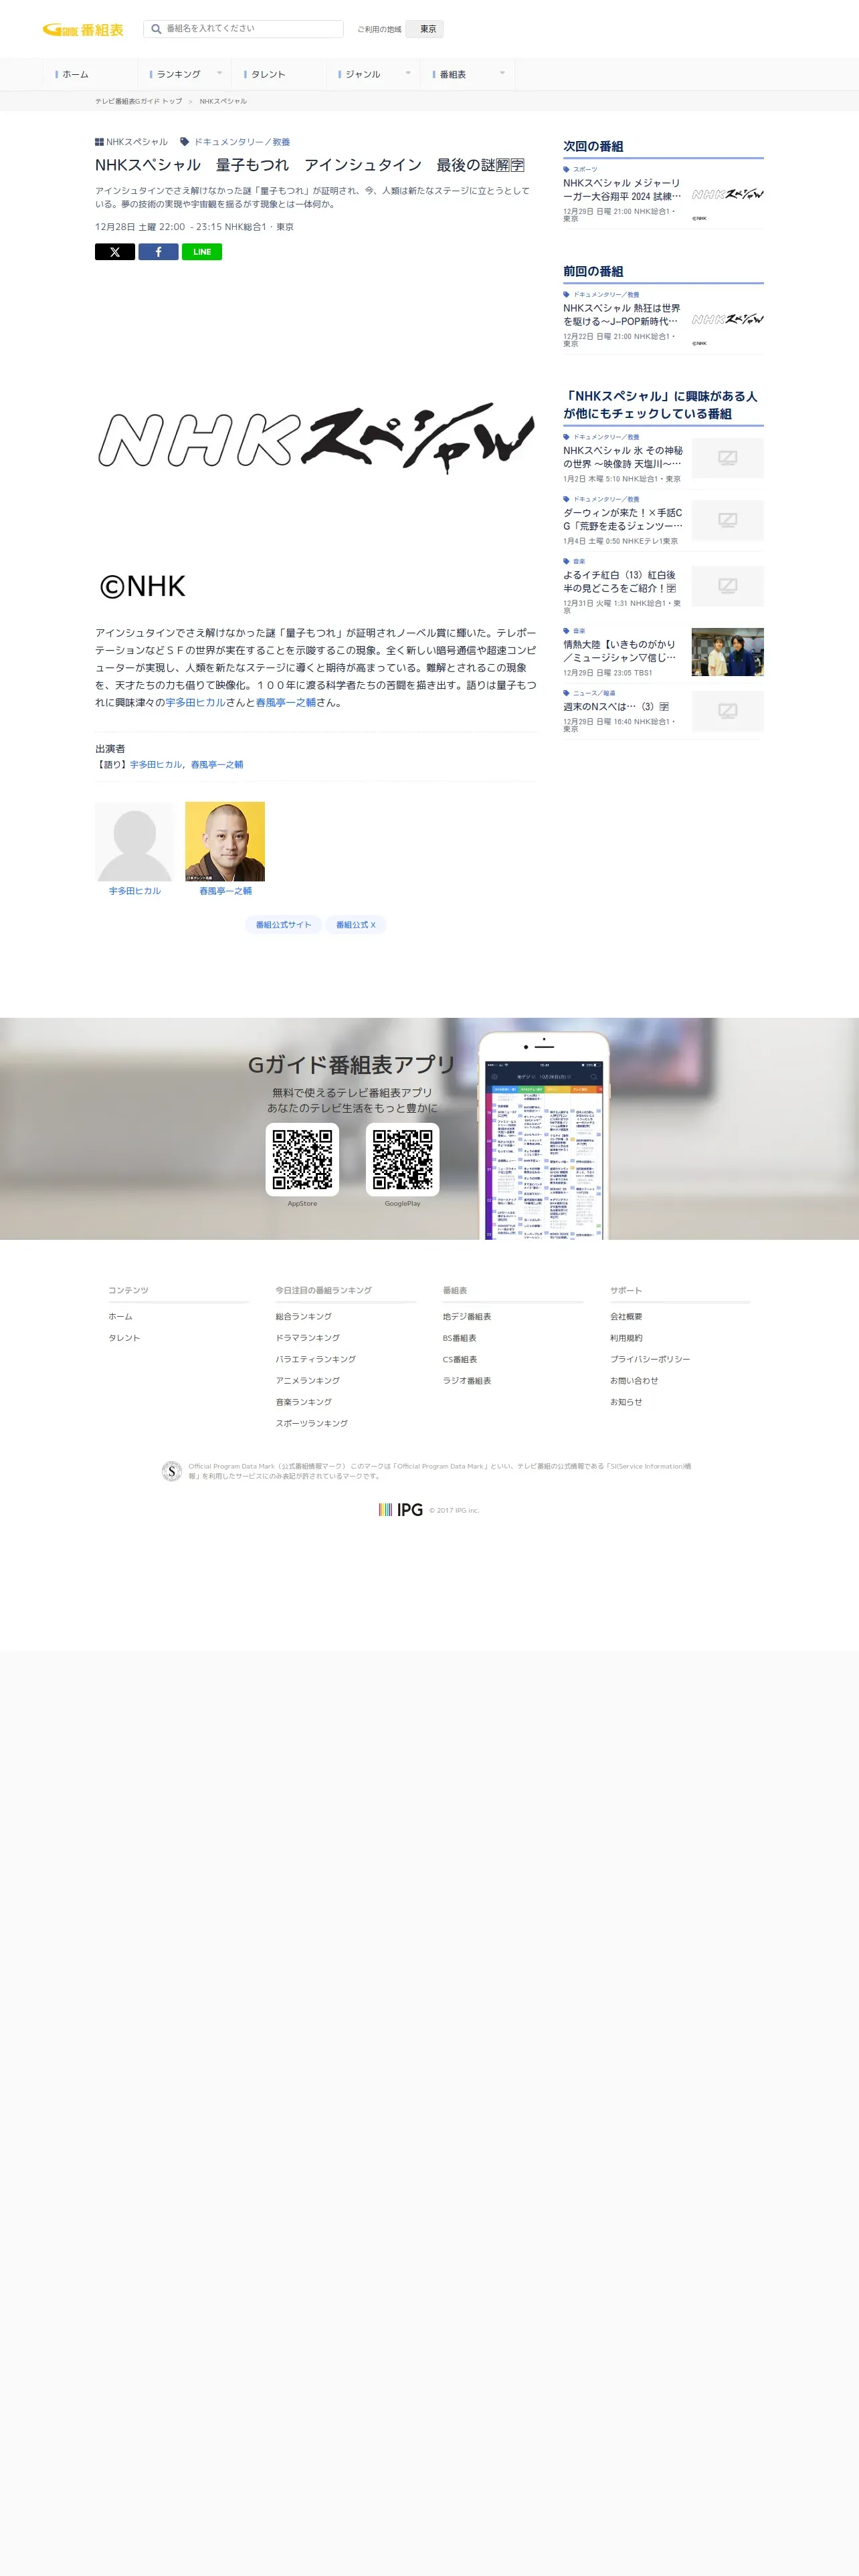
Task: Click the grid icon beside NHKスペシャル
Action: coord(99,142)
